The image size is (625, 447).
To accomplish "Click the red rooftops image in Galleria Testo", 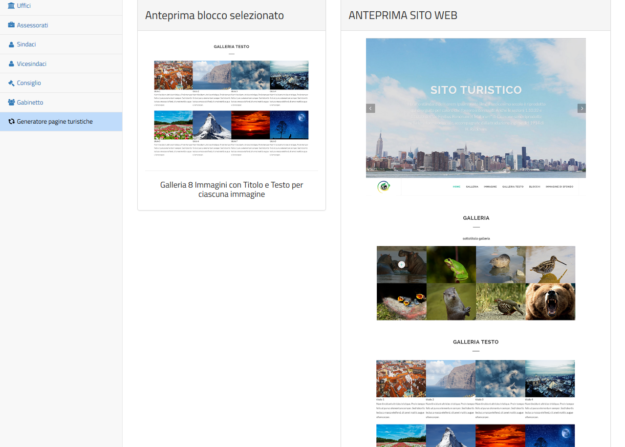I will tap(400, 379).
